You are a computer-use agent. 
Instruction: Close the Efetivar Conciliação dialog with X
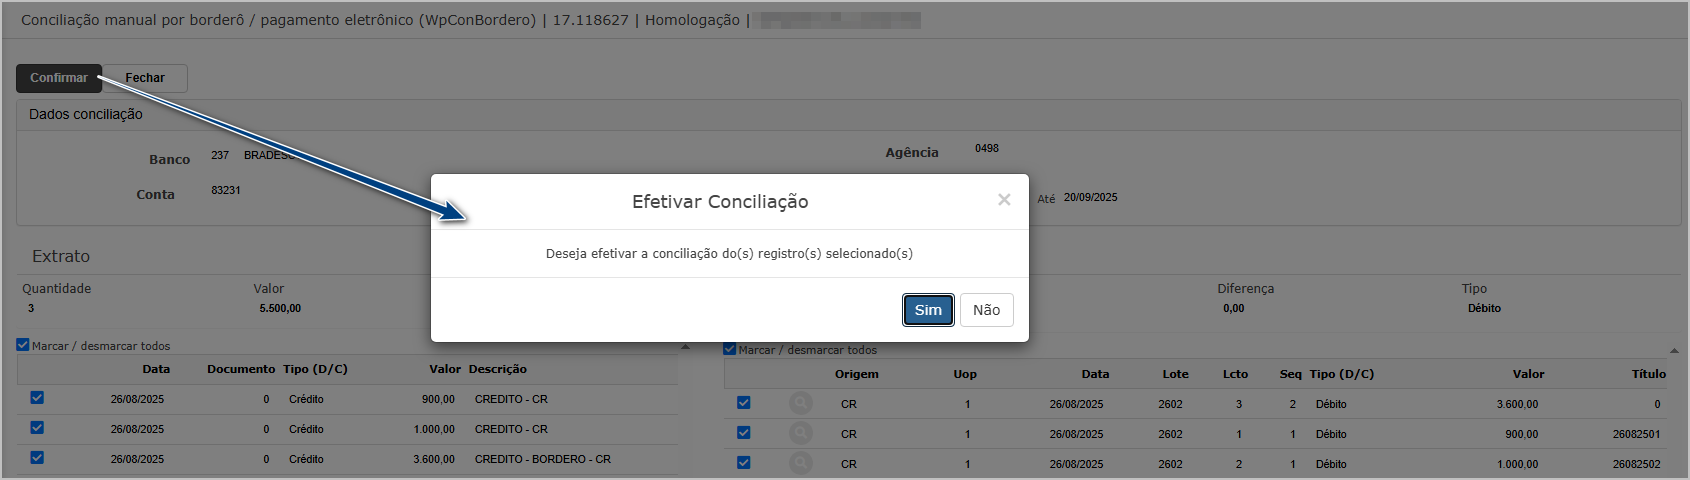pyautogui.click(x=1004, y=200)
